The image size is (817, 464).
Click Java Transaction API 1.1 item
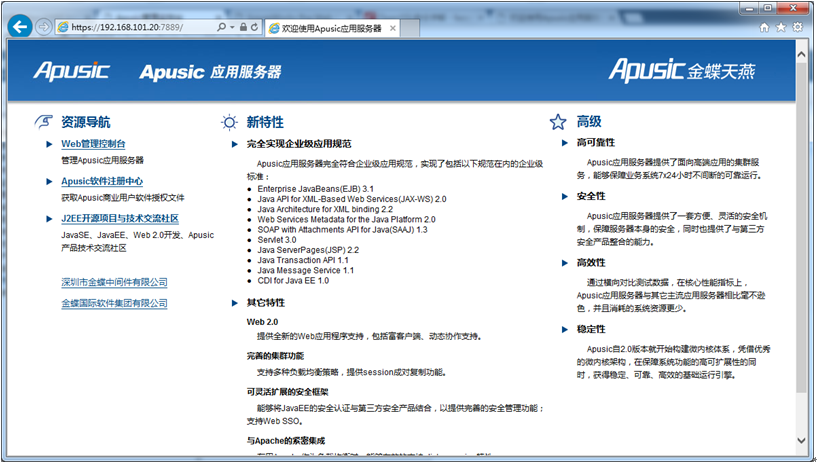point(303,260)
